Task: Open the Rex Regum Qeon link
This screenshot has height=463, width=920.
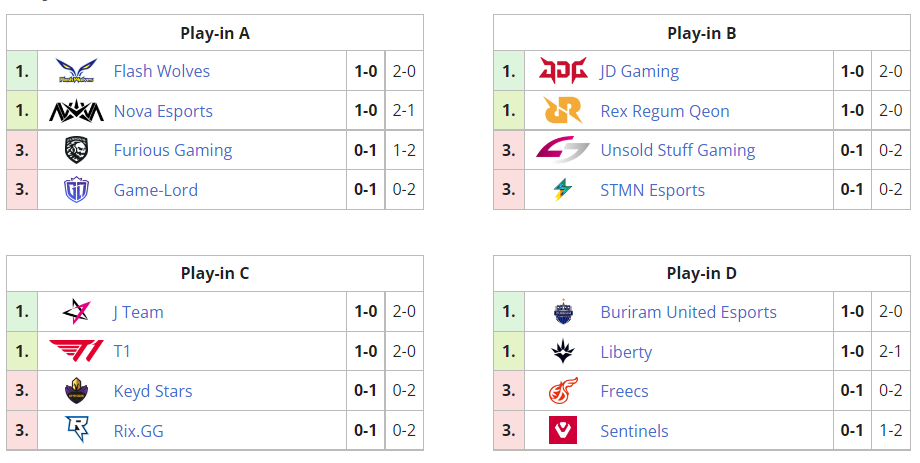Action: 664,111
